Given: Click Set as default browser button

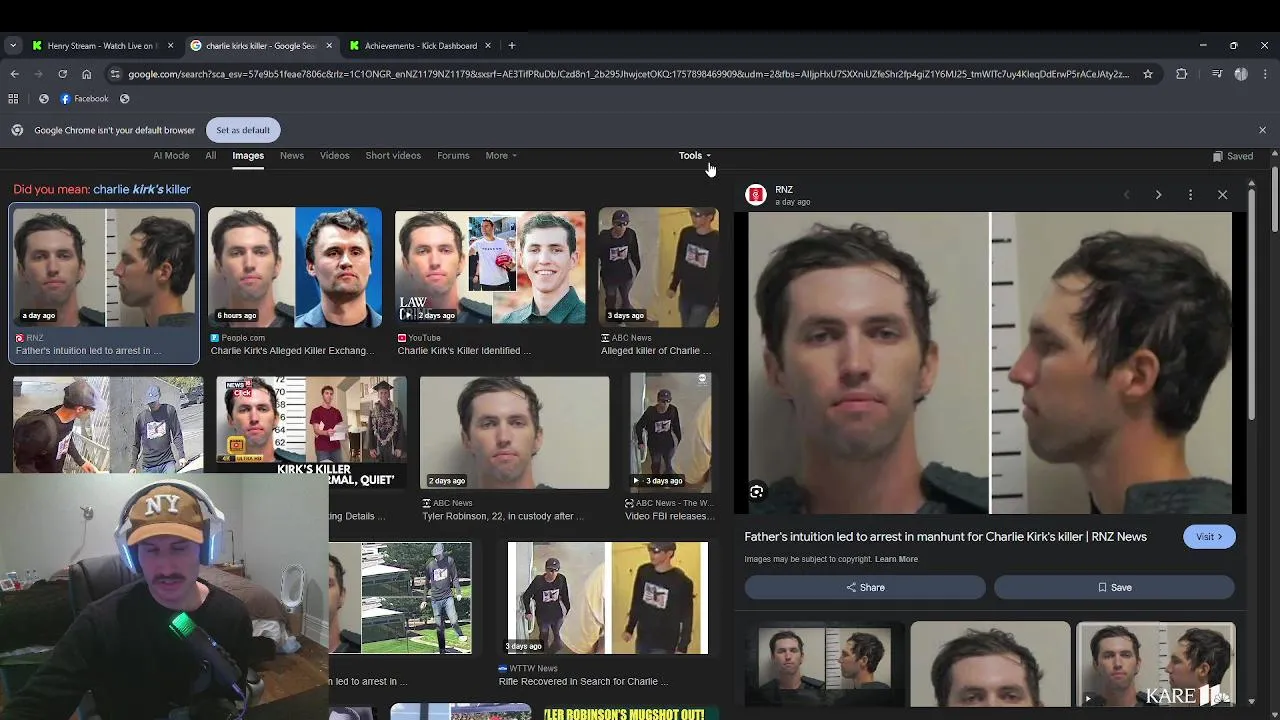Looking at the screenshot, I should (x=243, y=130).
